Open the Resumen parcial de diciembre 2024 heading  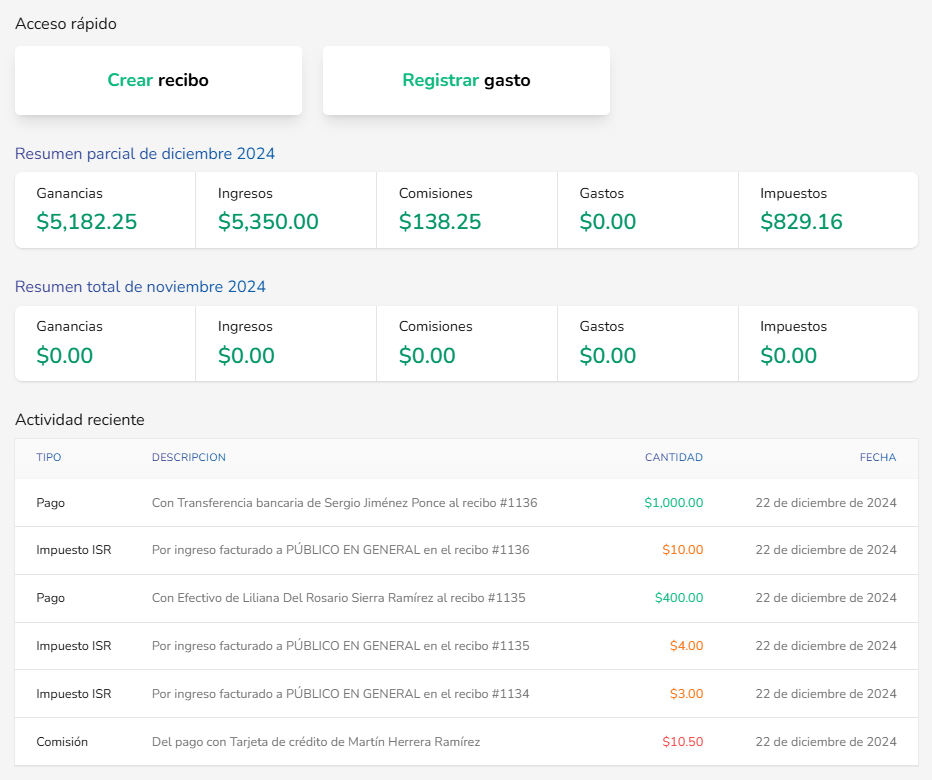(x=145, y=153)
